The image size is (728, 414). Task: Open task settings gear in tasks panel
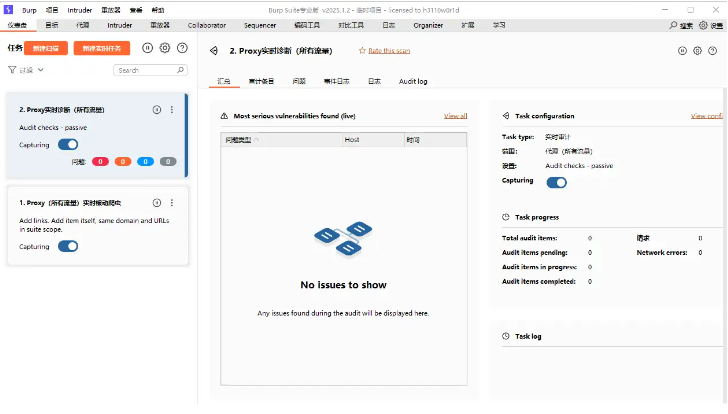165,48
